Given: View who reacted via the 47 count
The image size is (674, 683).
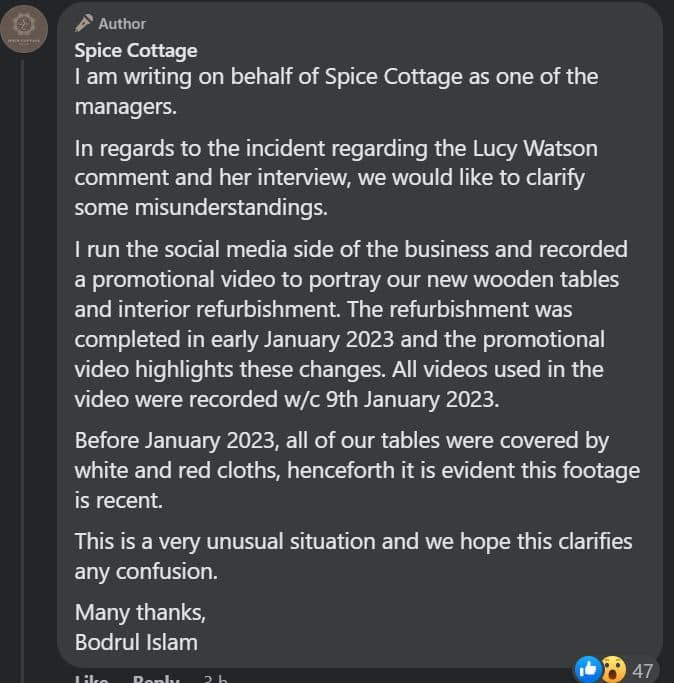Looking at the screenshot, I should (x=643, y=671).
